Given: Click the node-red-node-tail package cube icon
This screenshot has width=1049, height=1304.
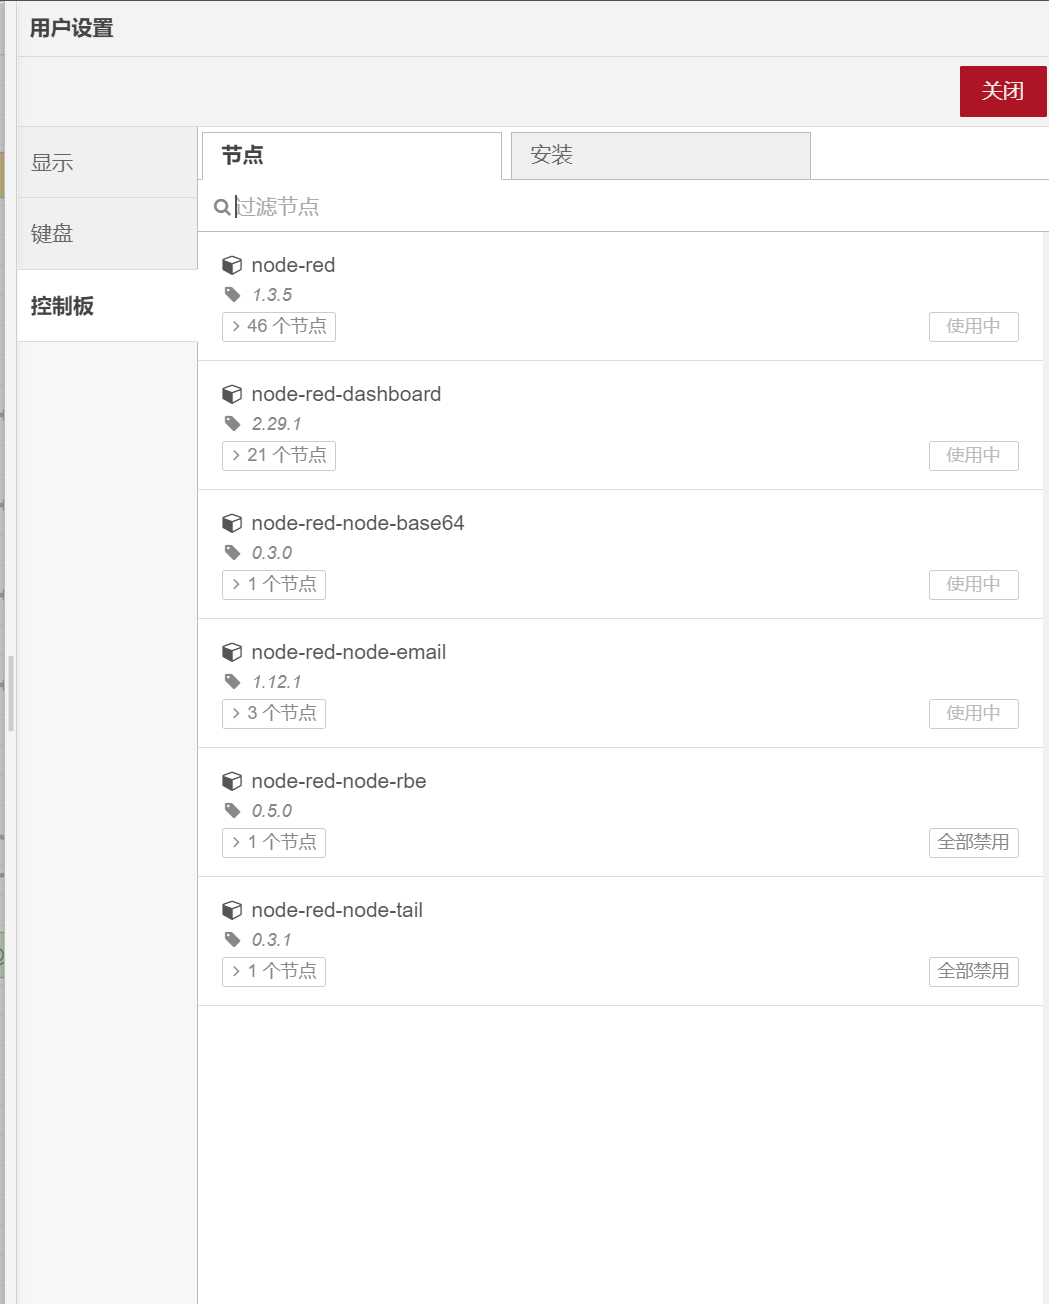Looking at the screenshot, I should [232, 910].
